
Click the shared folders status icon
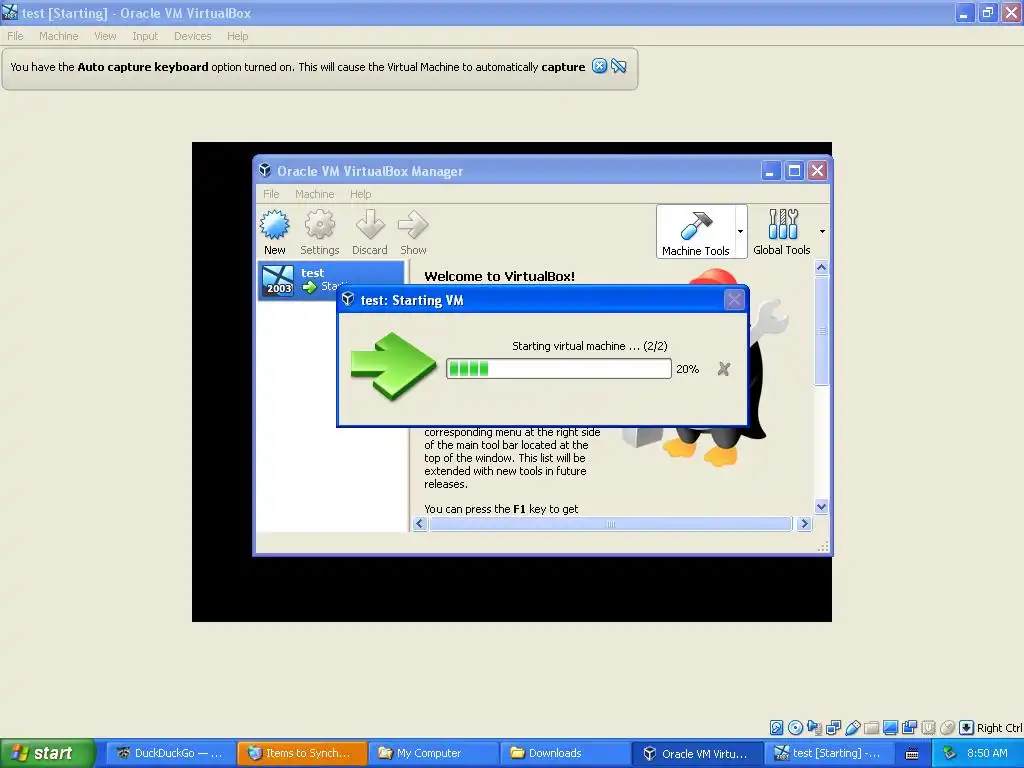tap(871, 728)
